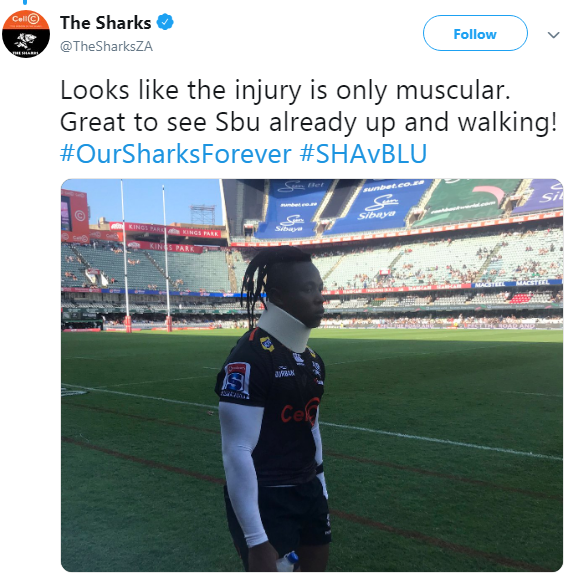Click the white neck brace in photo

click(x=285, y=326)
